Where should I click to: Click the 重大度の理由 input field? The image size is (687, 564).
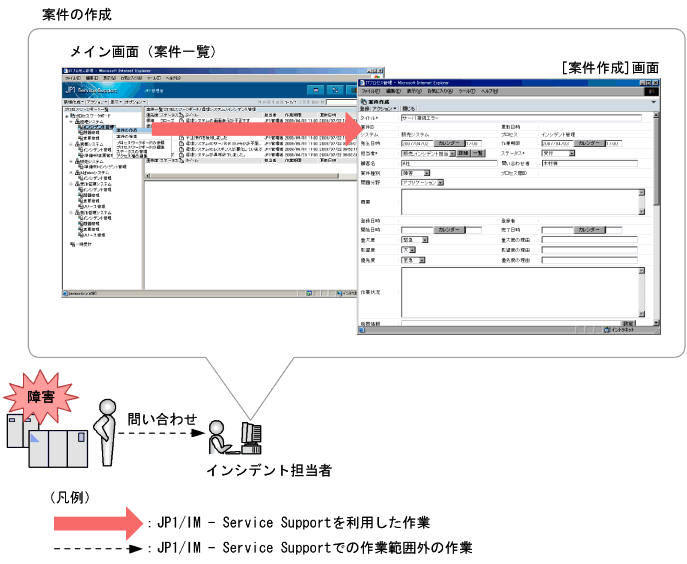point(589,240)
